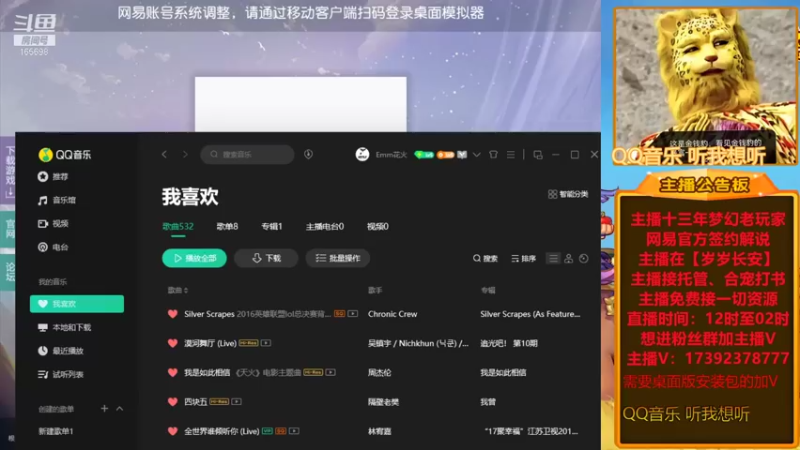Click the green VIP badge
Viewport: 800px width, 450px height.
click(424, 155)
